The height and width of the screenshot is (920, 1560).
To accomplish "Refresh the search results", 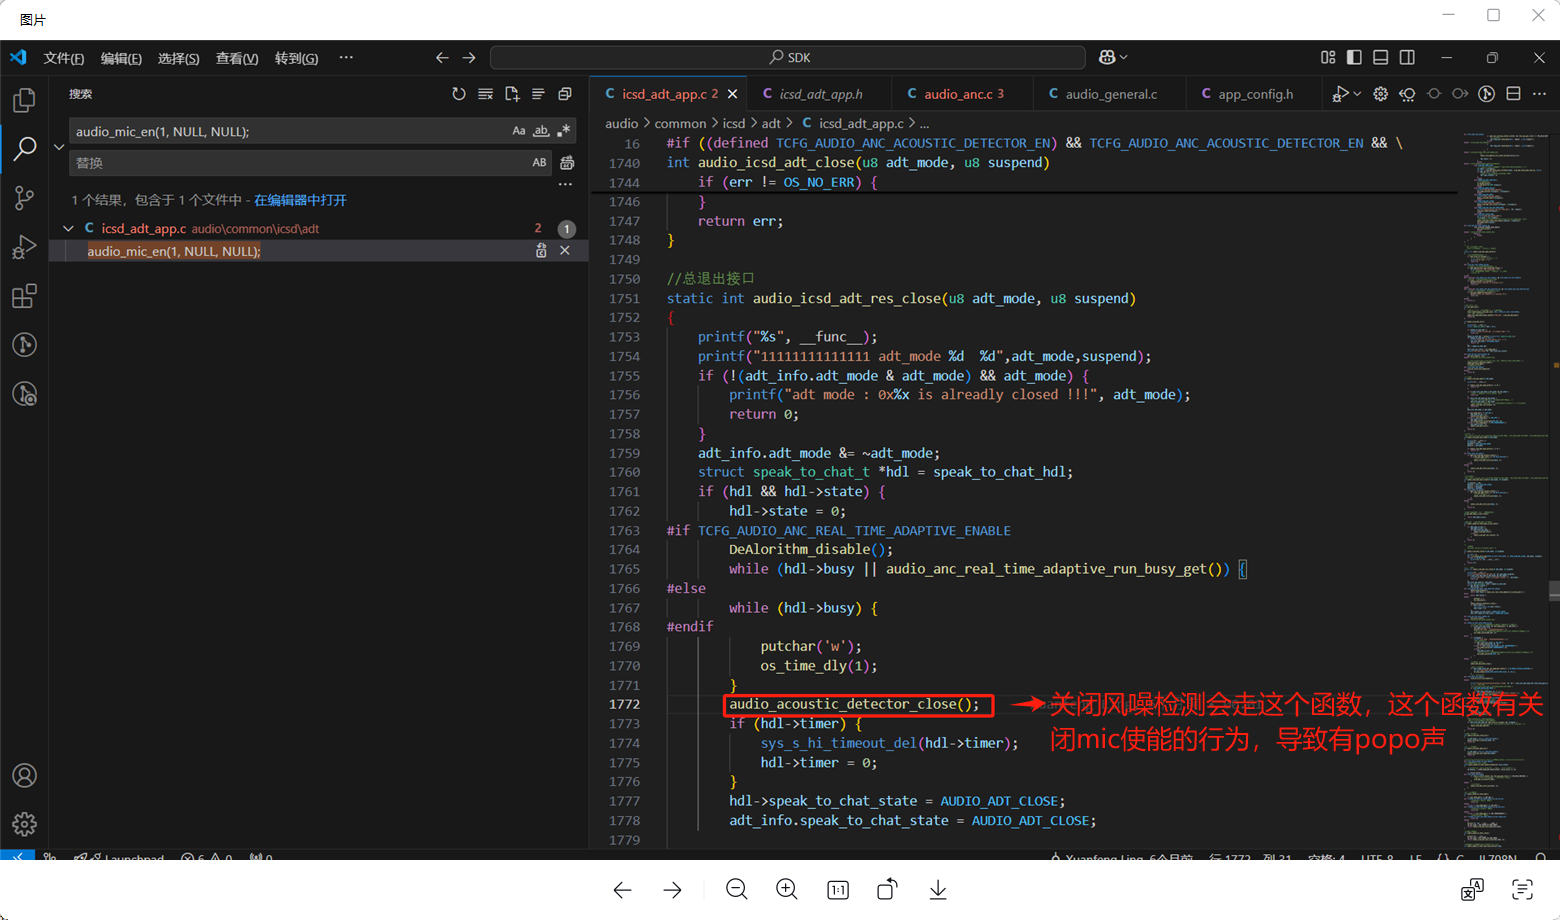I will [459, 94].
